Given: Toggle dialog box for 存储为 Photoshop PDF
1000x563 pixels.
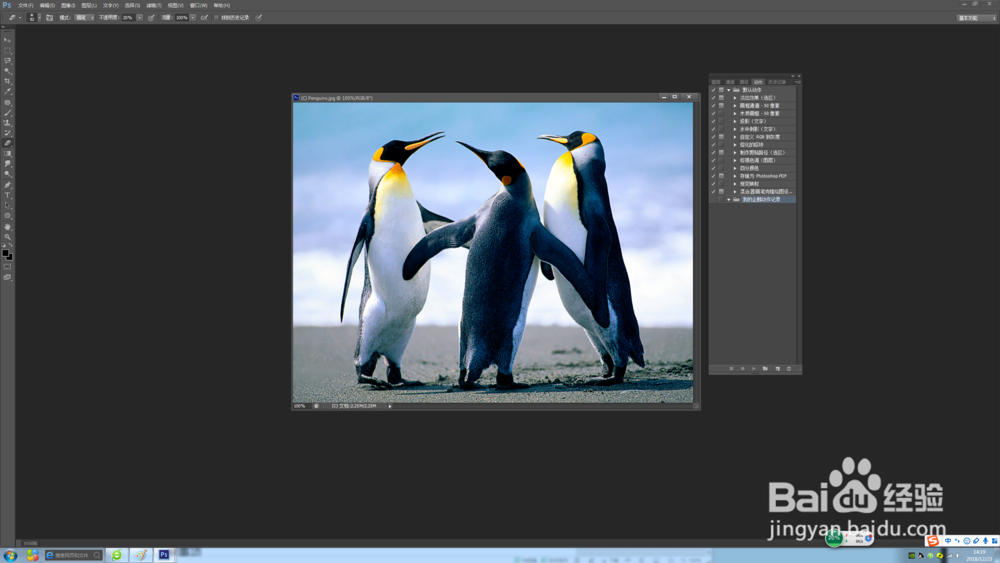Looking at the screenshot, I should coord(721,176).
